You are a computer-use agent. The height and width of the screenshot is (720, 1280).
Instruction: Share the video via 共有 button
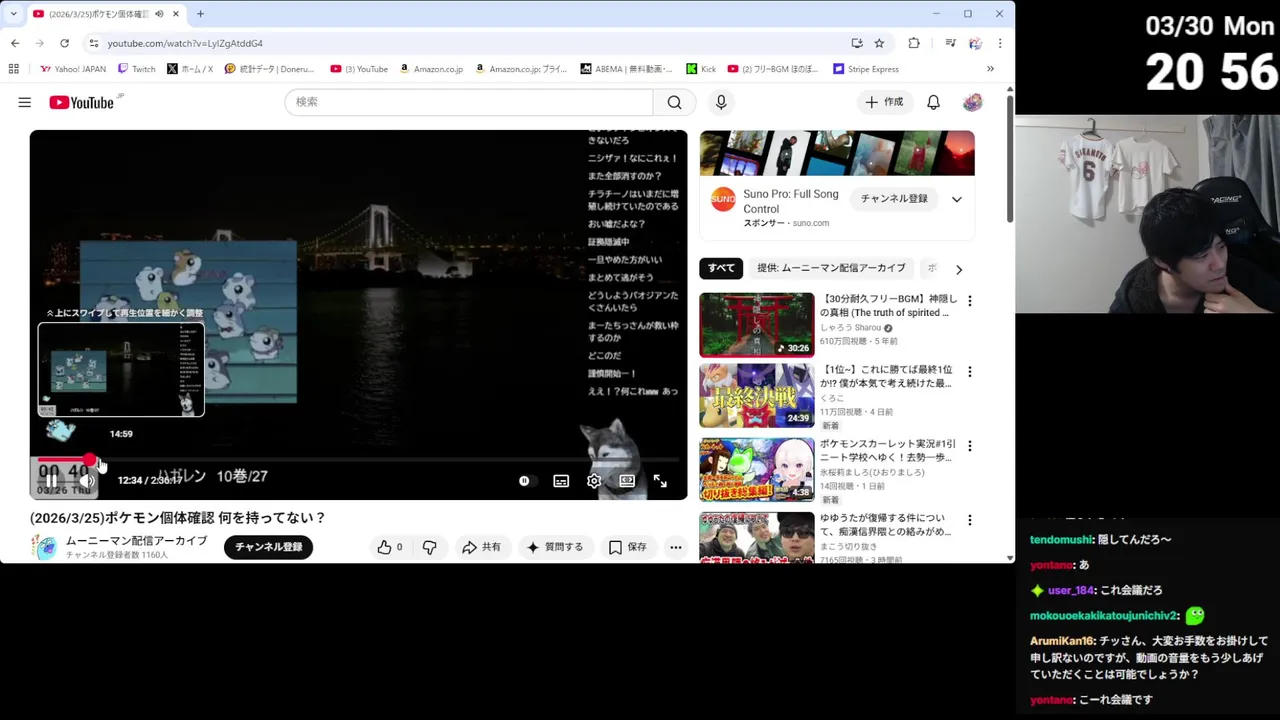pos(481,547)
